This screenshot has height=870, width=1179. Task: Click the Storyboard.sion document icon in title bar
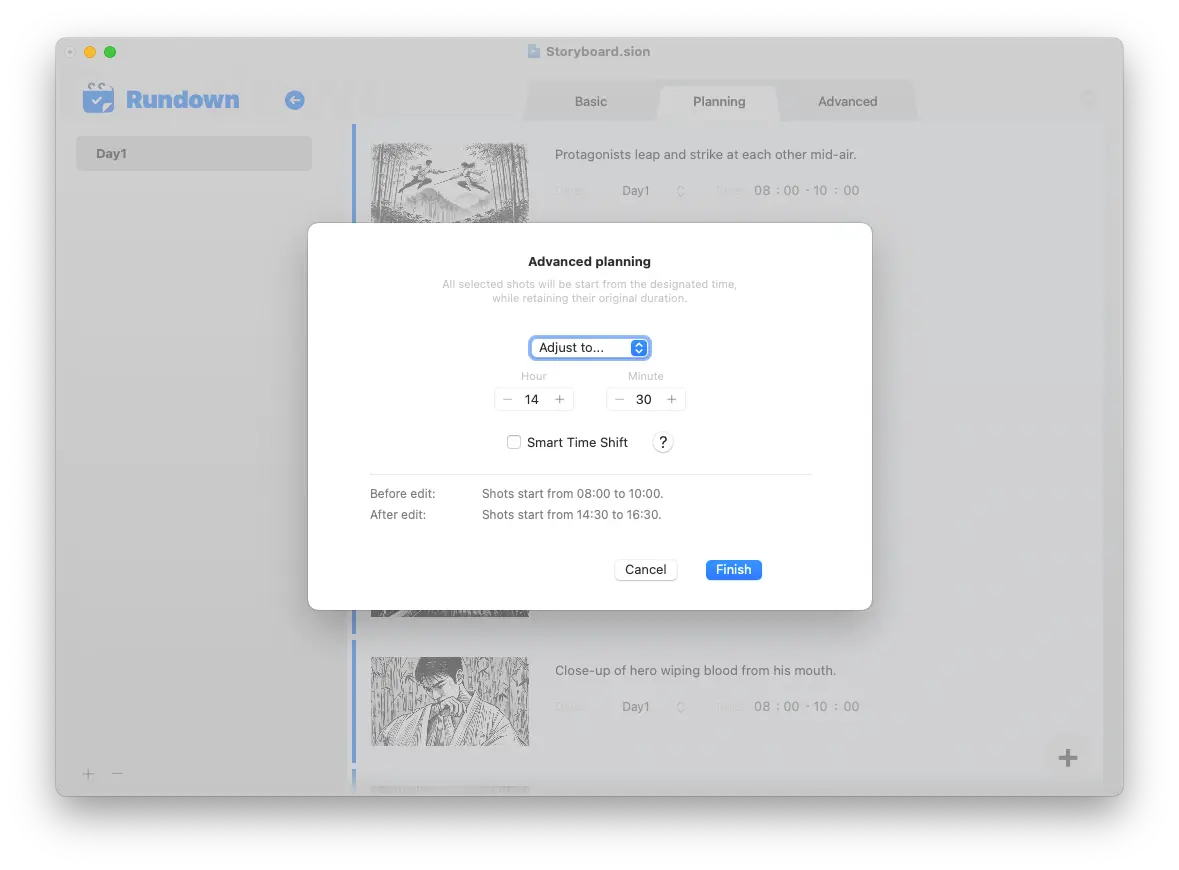pyautogui.click(x=534, y=52)
